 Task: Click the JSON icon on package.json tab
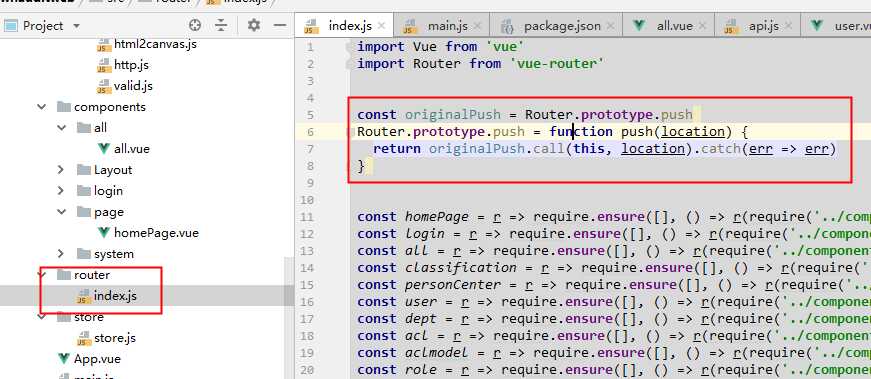507,26
